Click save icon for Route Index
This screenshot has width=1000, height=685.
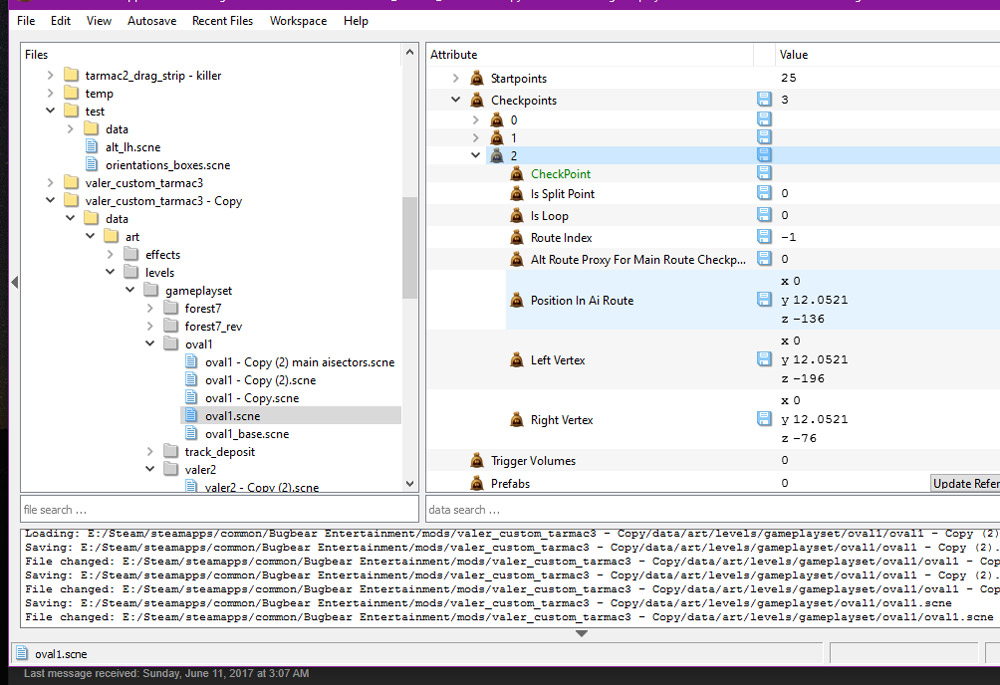[x=764, y=237]
